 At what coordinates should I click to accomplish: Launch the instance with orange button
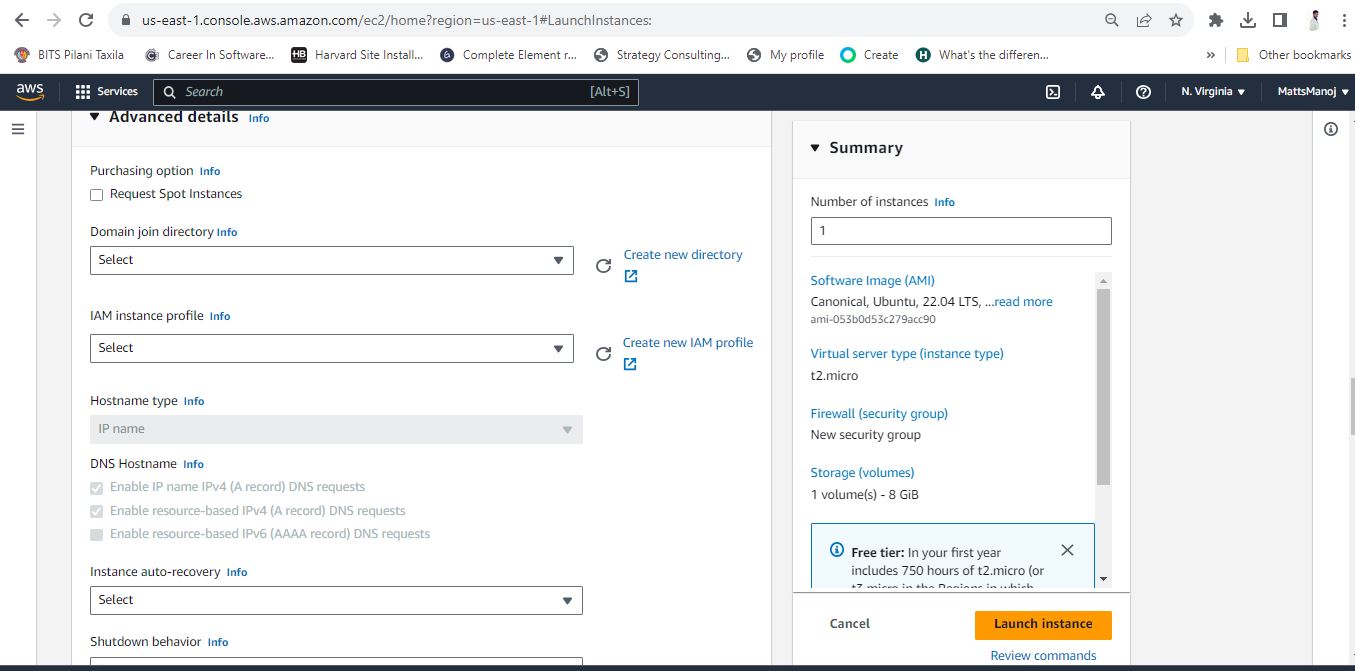pos(1043,624)
